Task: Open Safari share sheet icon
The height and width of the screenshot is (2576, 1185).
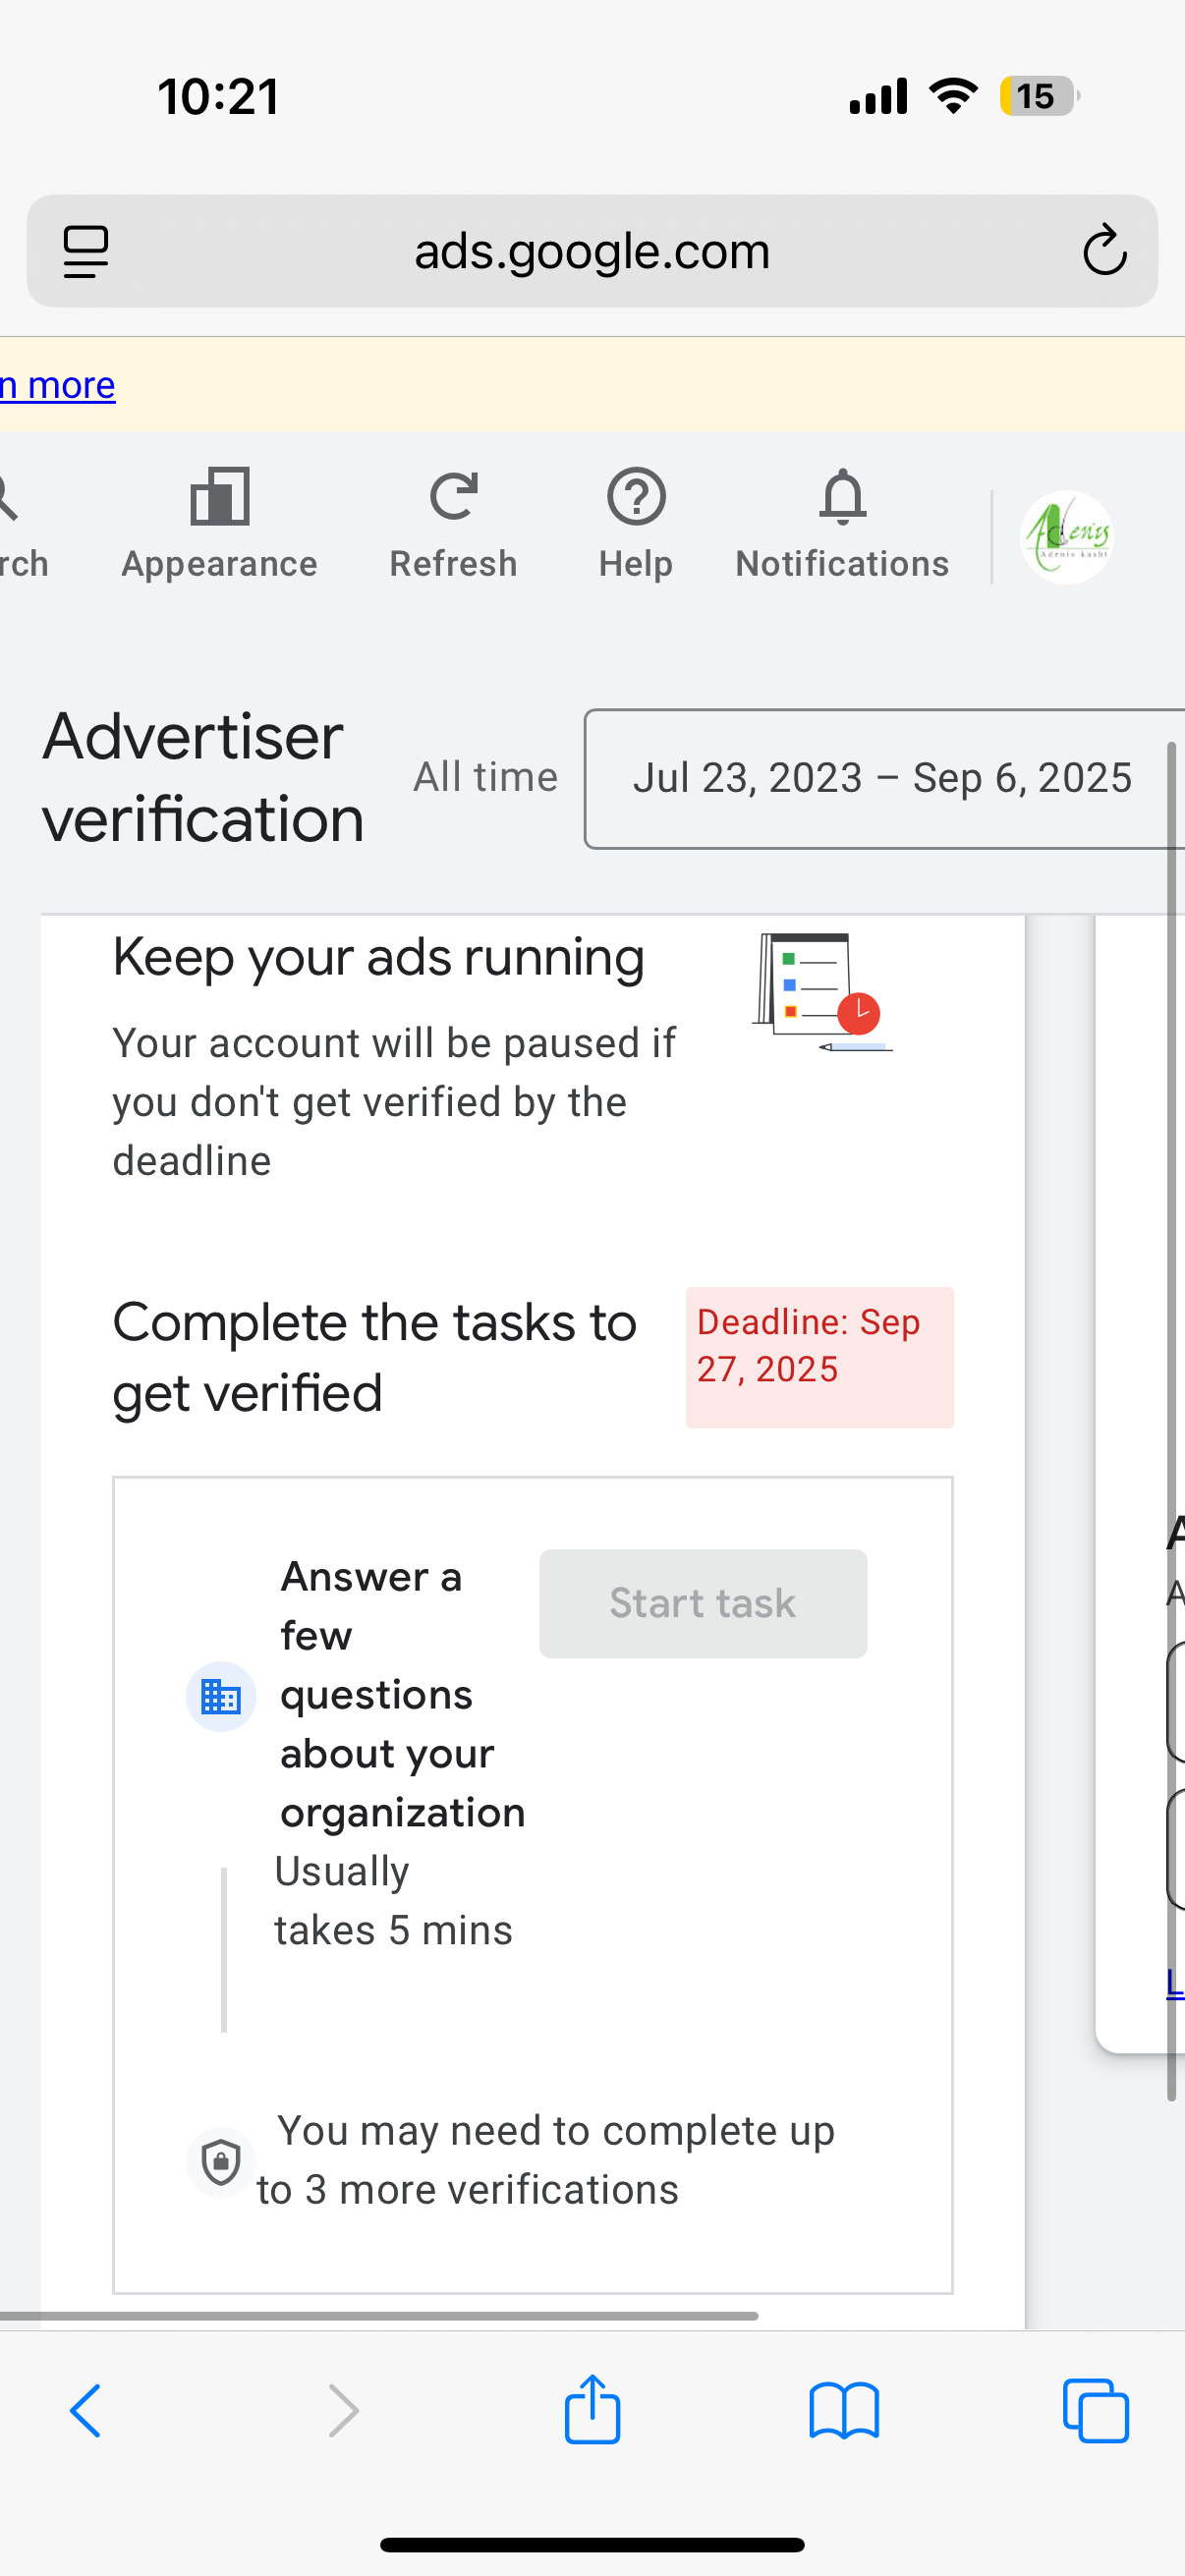Action: point(593,2409)
